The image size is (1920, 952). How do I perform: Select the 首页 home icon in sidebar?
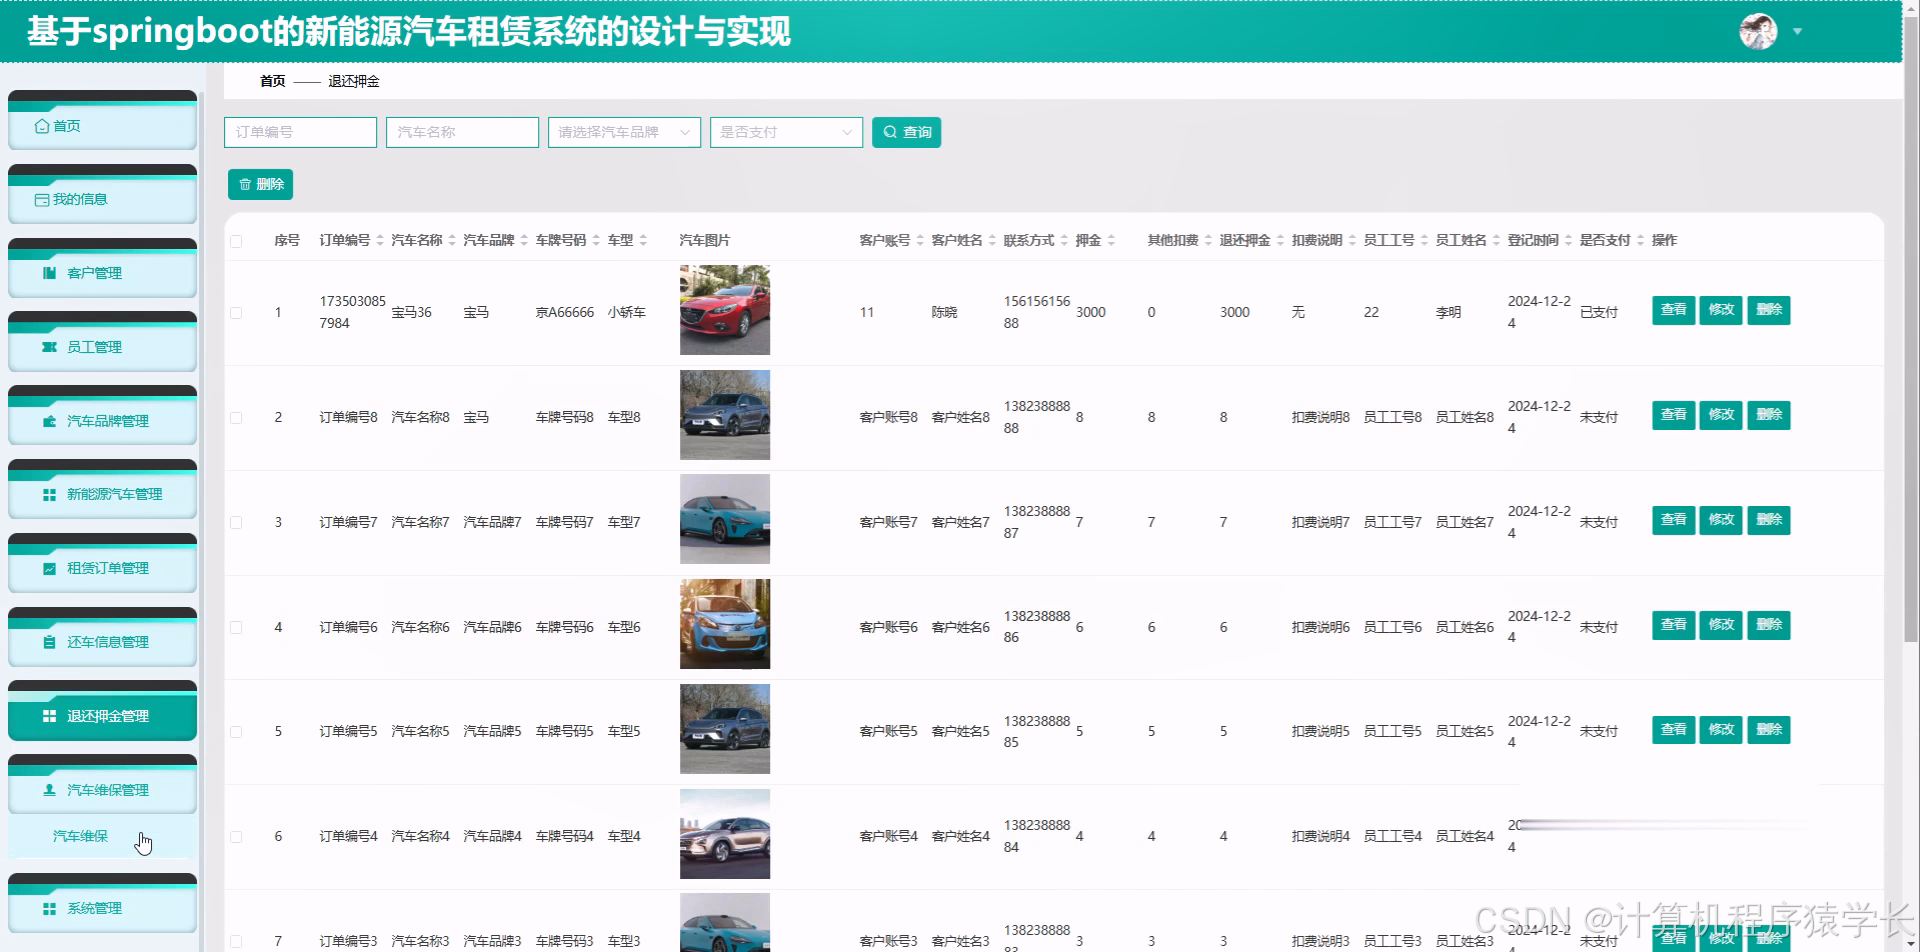(x=42, y=126)
